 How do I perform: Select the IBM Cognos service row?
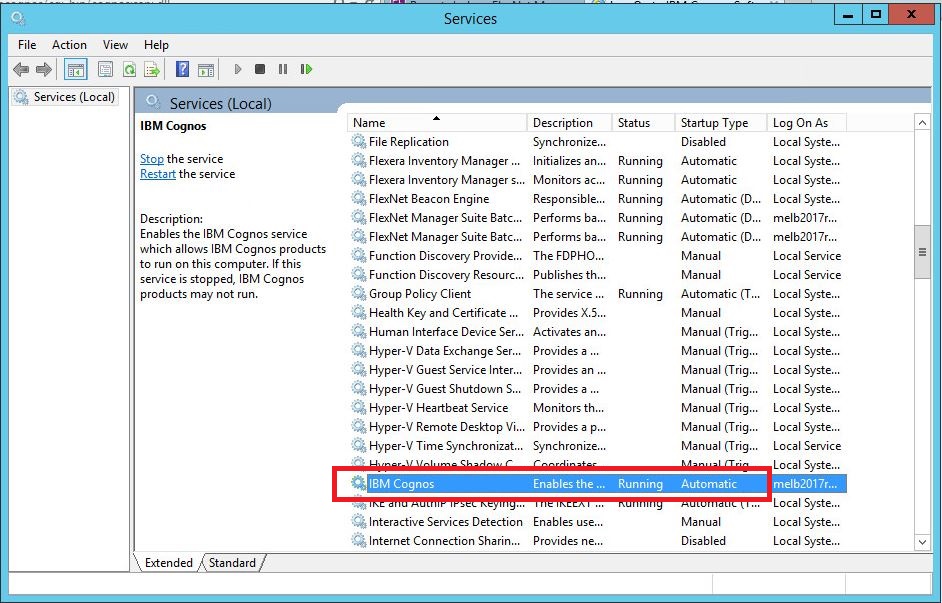(597, 483)
